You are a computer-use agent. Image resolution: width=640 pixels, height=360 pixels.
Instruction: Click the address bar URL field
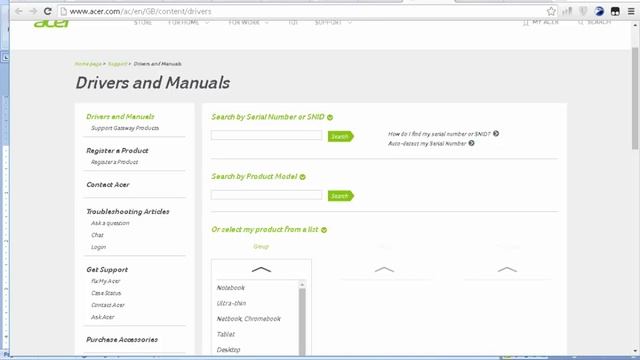click(x=302, y=11)
